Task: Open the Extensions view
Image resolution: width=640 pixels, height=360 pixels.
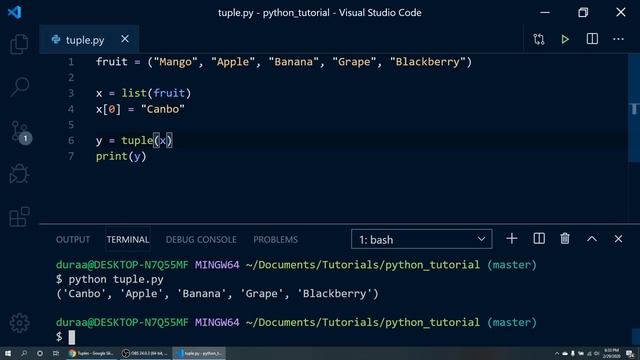Action: pyautogui.click(x=19, y=217)
